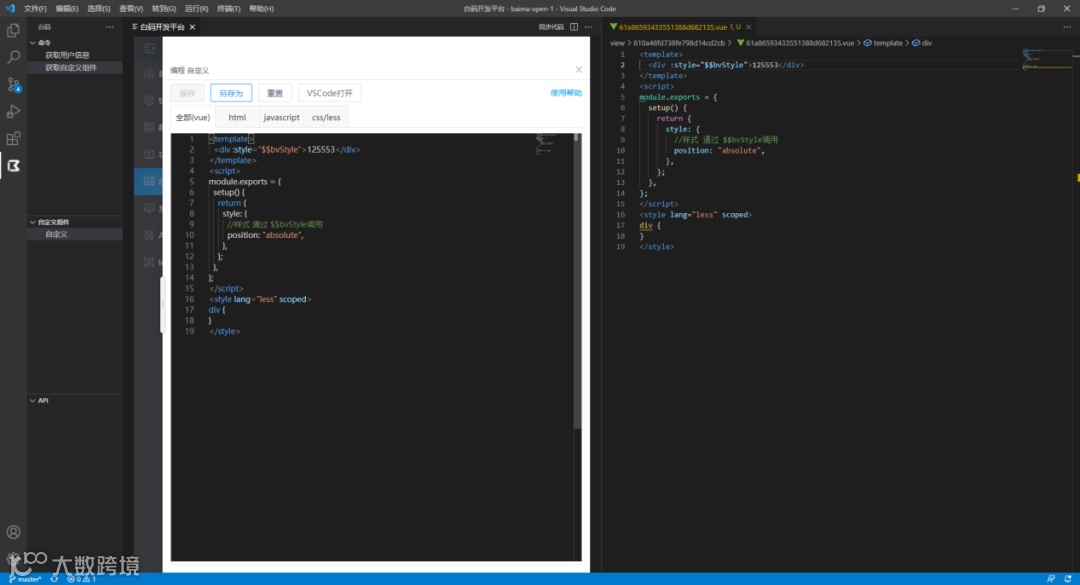The height and width of the screenshot is (585, 1080).
Task: Switch to the 全部(vue) tab
Action: 193,117
